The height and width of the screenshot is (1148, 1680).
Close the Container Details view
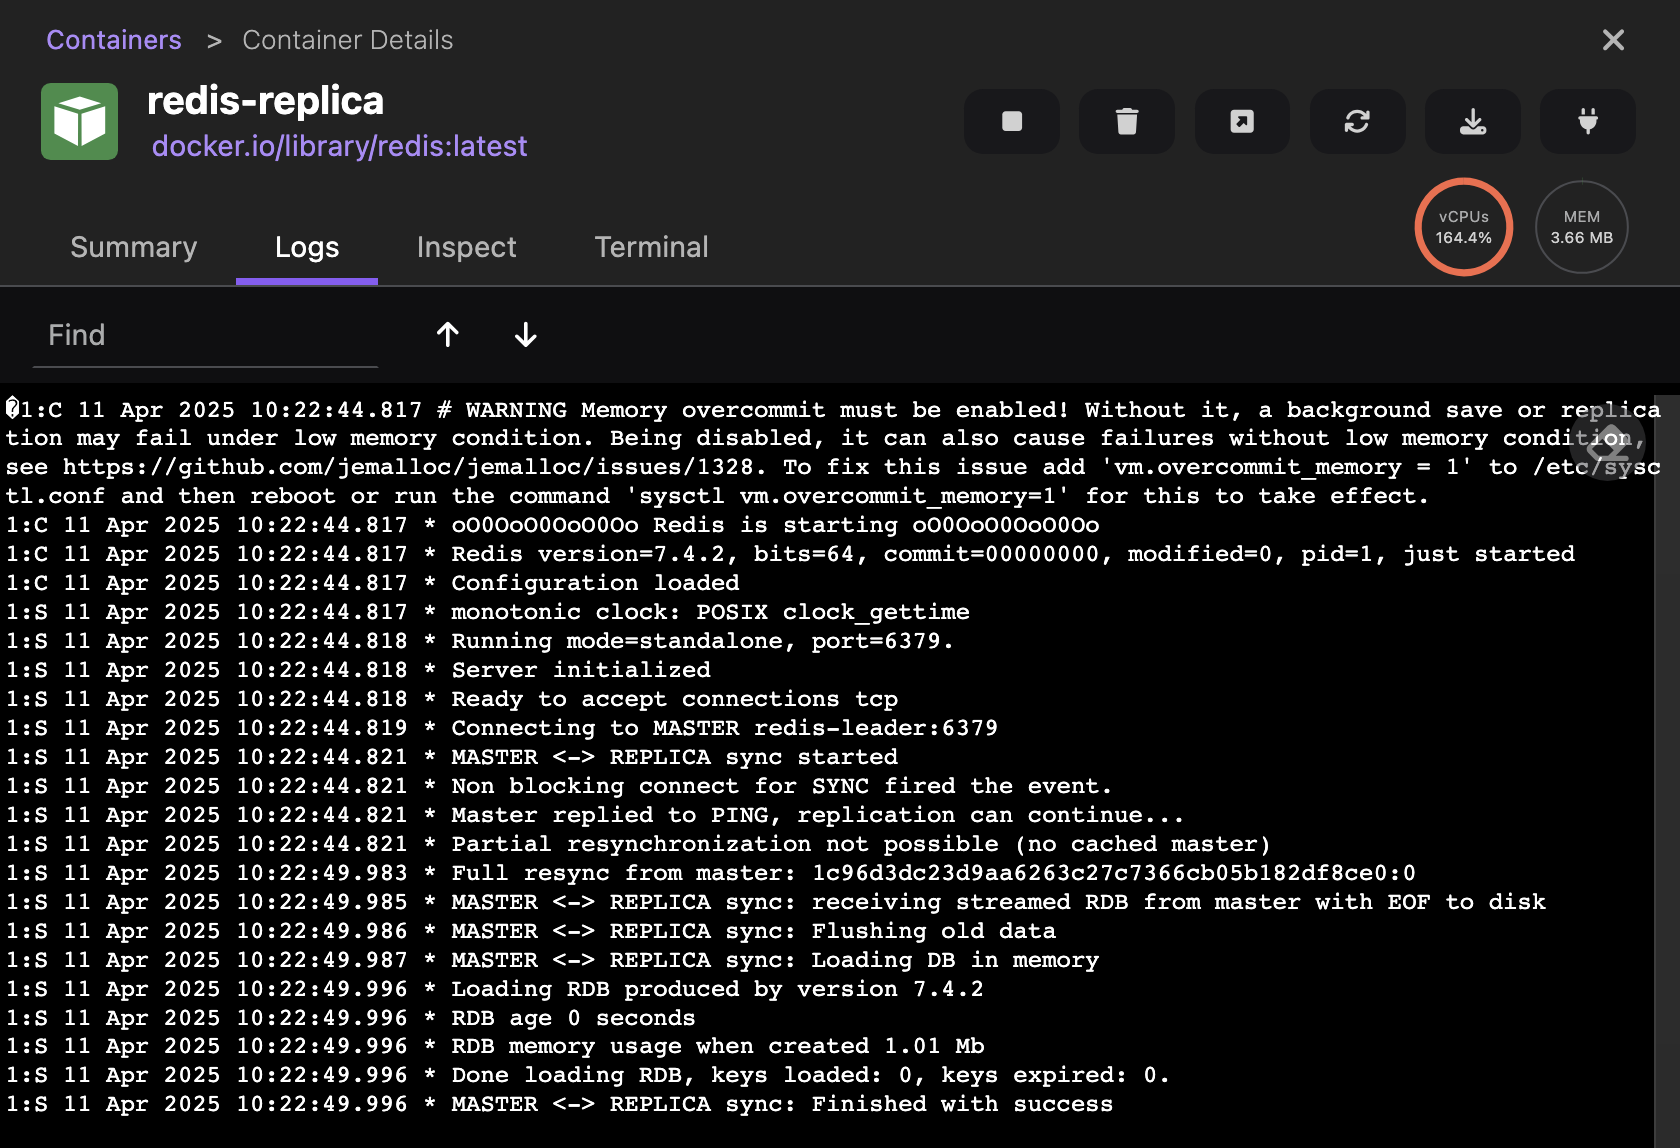[1613, 39]
